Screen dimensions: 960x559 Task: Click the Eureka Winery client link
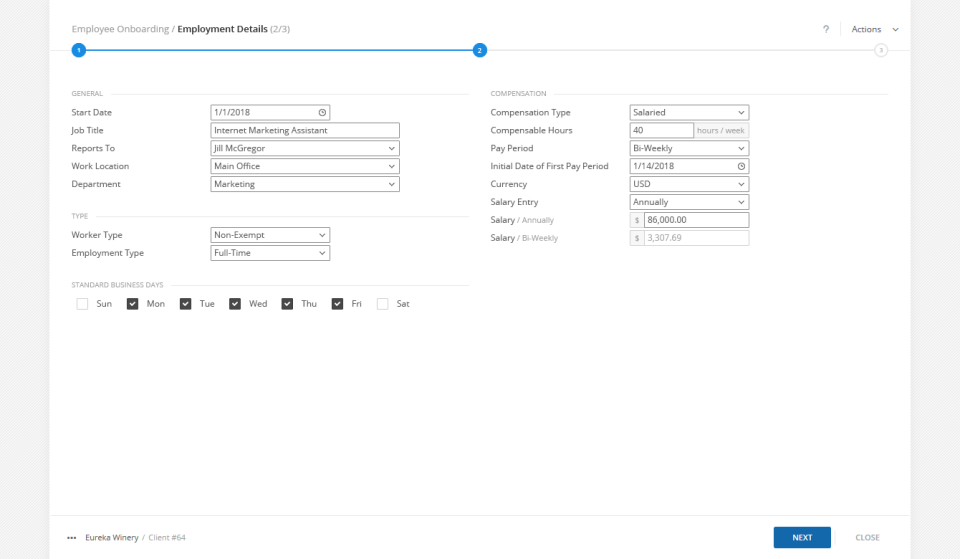pyautogui.click(x=111, y=538)
